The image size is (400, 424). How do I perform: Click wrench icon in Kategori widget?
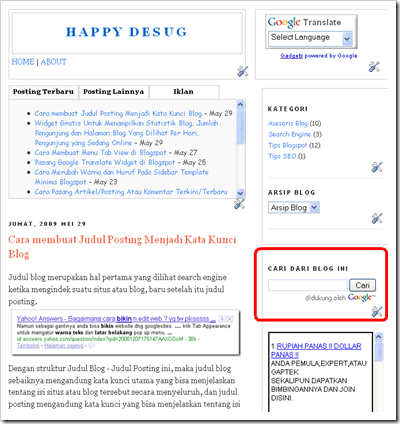coord(377,167)
